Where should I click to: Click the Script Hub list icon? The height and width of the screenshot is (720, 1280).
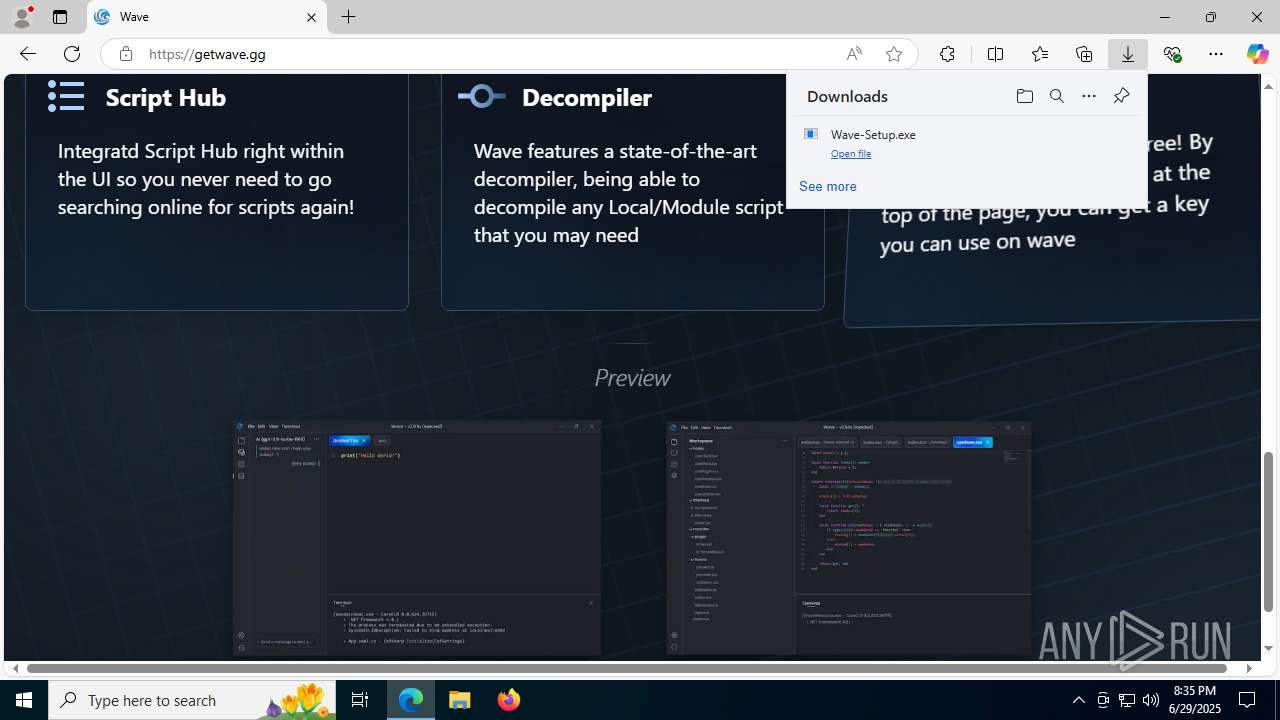pos(66,96)
